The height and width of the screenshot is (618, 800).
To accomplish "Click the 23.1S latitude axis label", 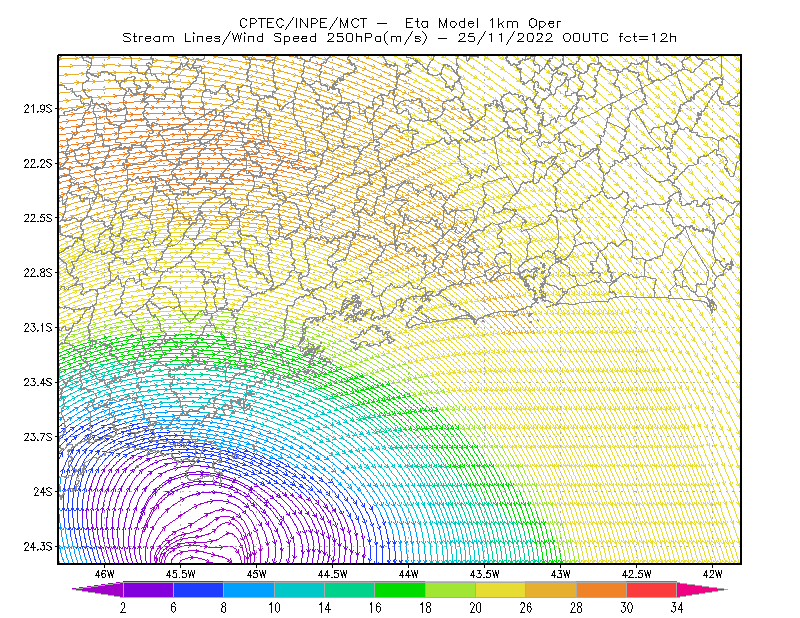I will 38,327.
